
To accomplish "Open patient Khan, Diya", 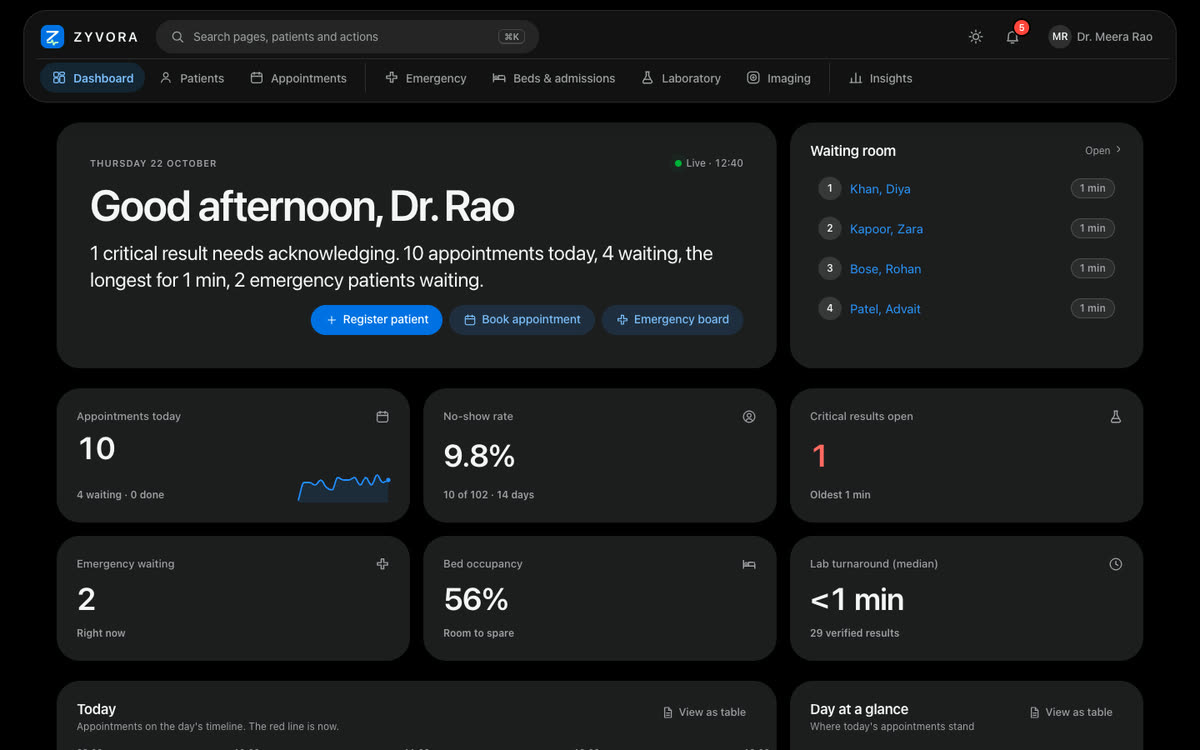I will [x=880, y=189].
